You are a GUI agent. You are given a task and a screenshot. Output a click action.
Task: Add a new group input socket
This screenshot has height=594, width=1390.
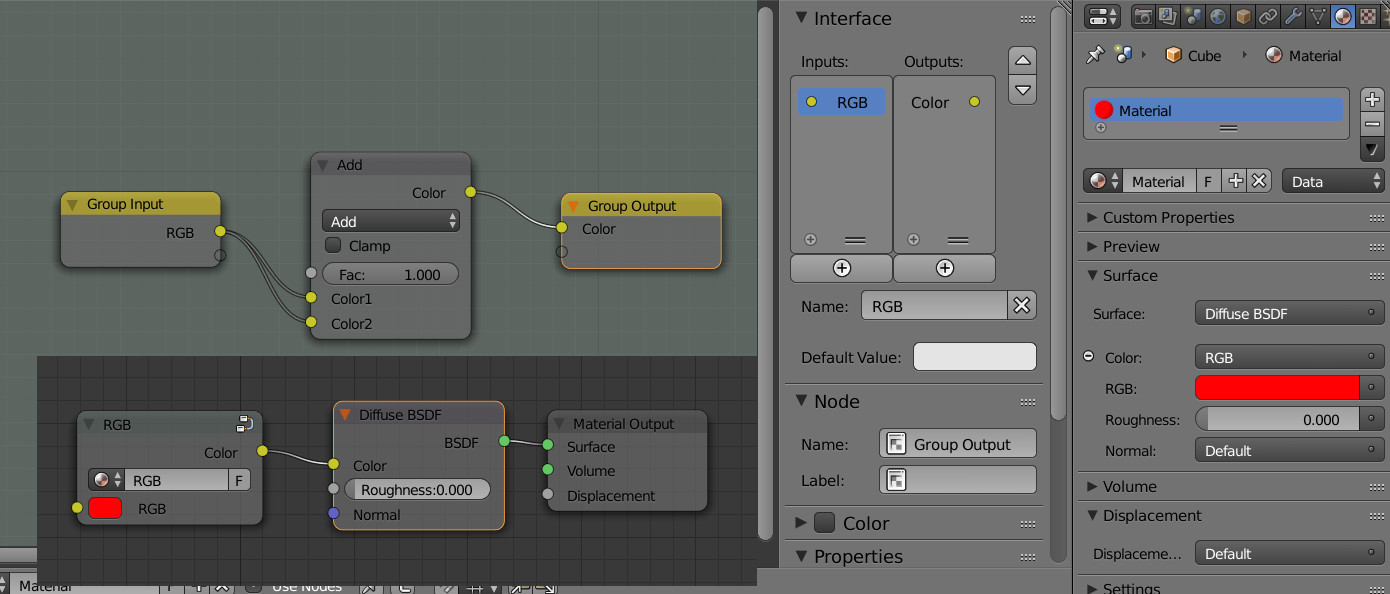(x=841, y=268)
